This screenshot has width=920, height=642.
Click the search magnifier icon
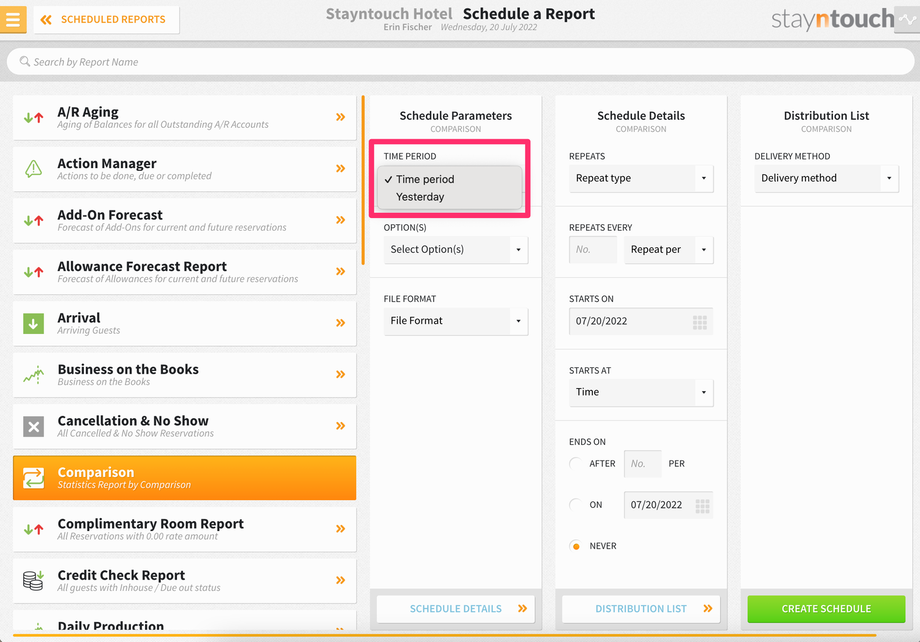click(x=25, y=61)
